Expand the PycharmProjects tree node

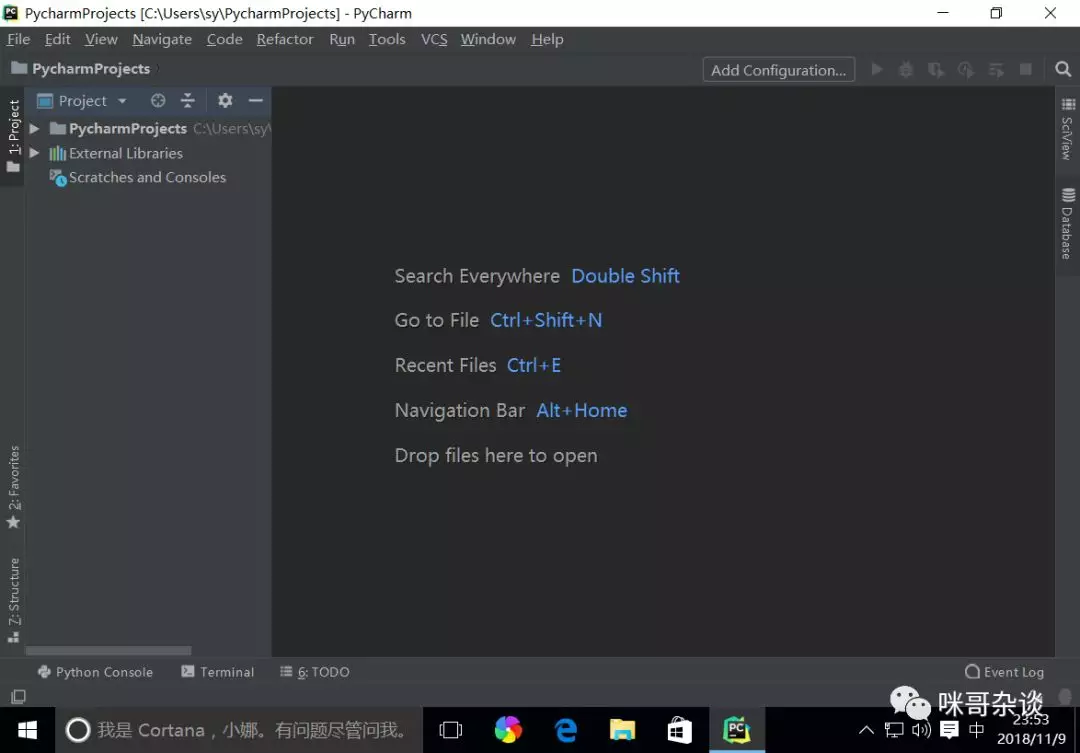coord(34,129)
